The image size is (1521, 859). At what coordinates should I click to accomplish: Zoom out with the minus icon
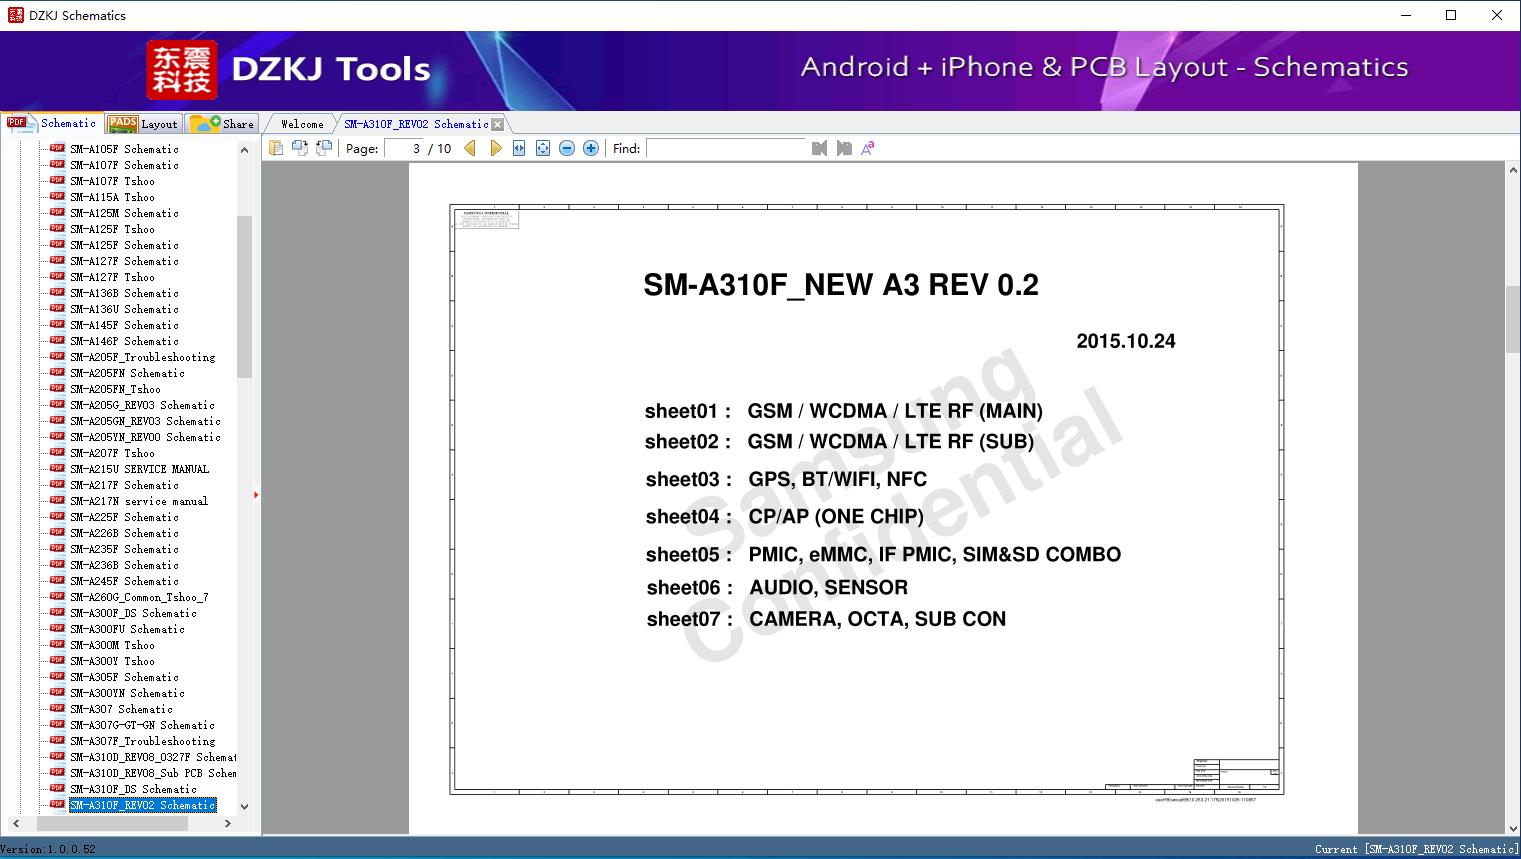point(567,148)
